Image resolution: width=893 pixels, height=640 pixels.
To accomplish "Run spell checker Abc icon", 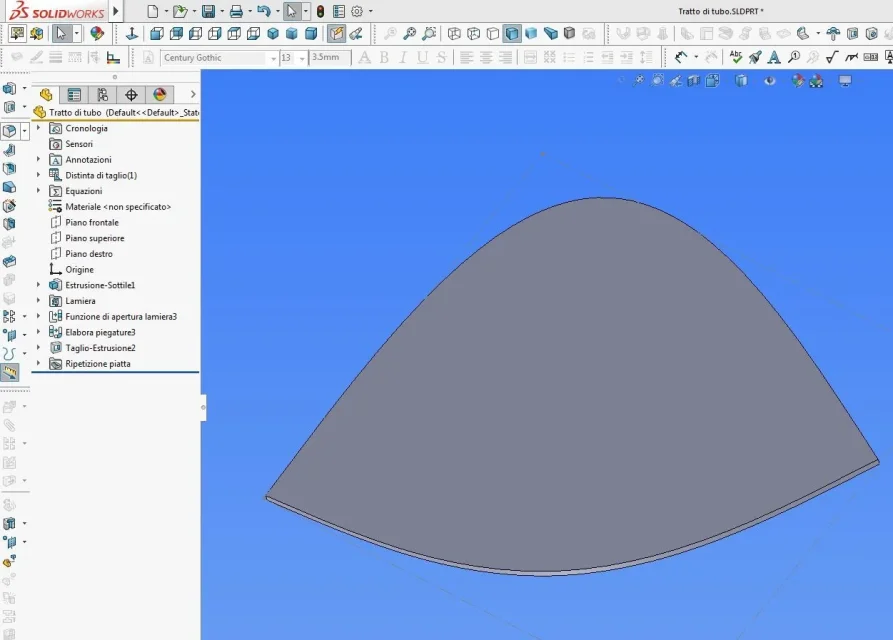I will click(736, 56).
